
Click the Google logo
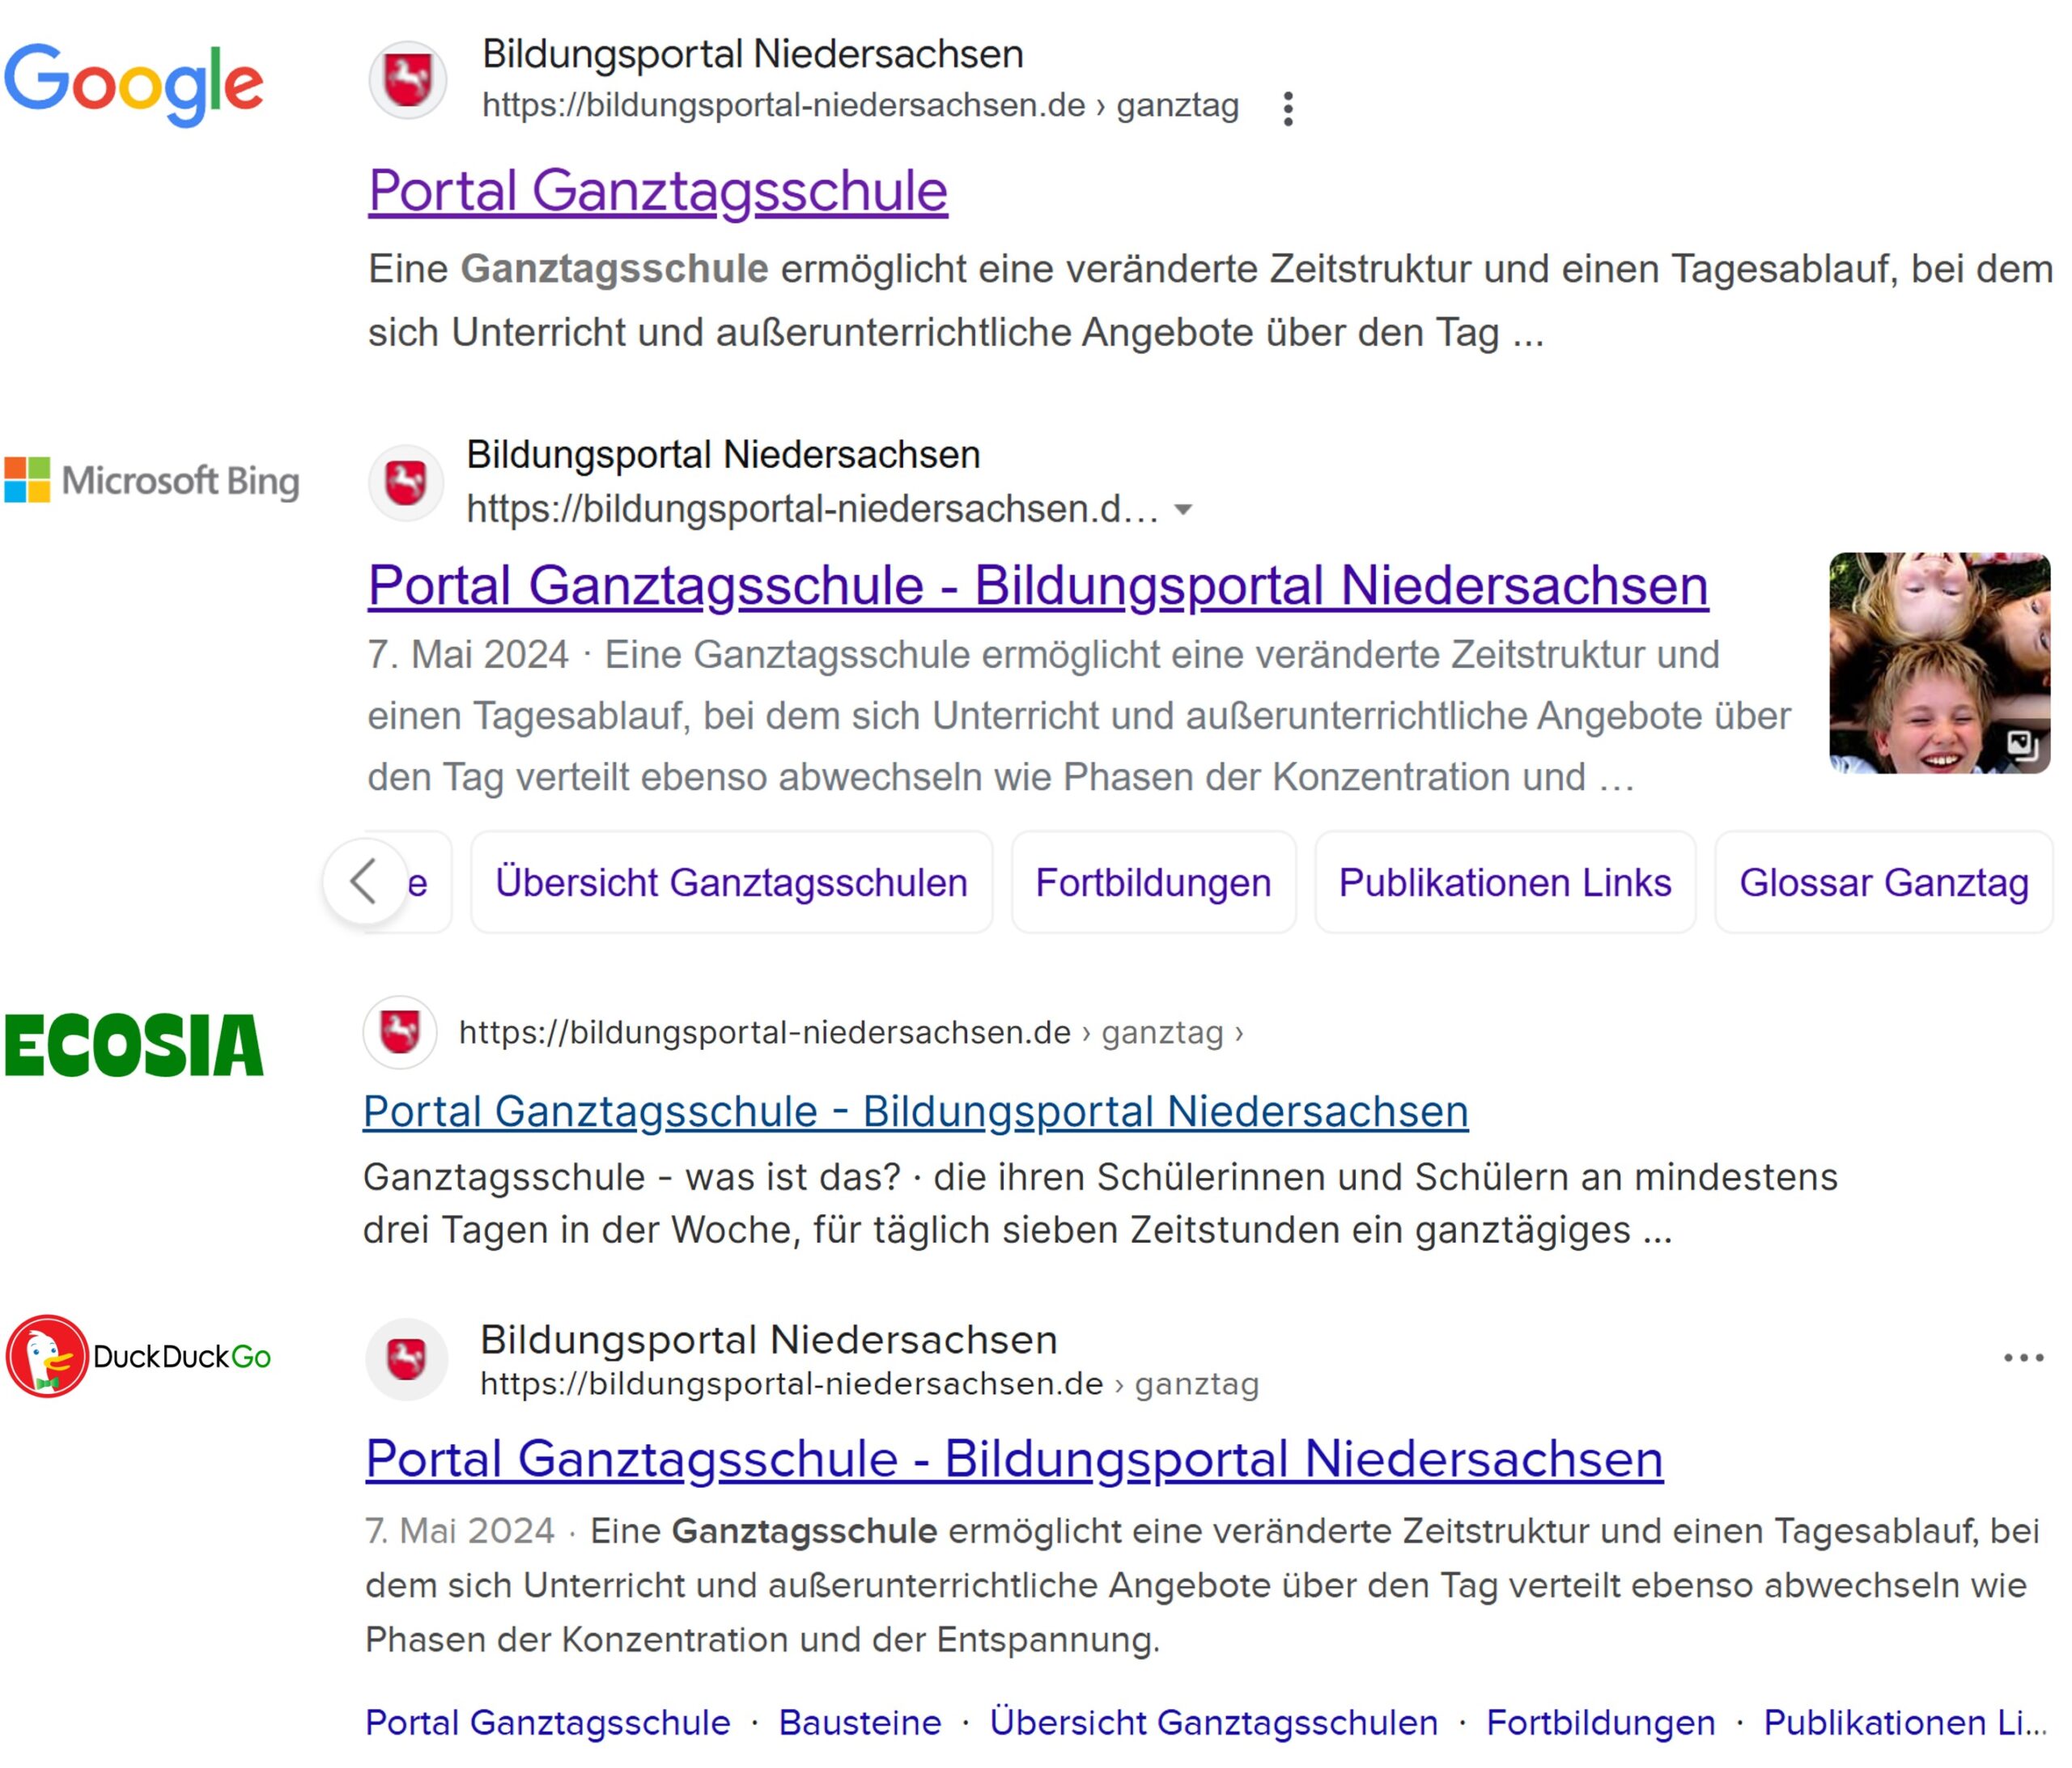134,84
